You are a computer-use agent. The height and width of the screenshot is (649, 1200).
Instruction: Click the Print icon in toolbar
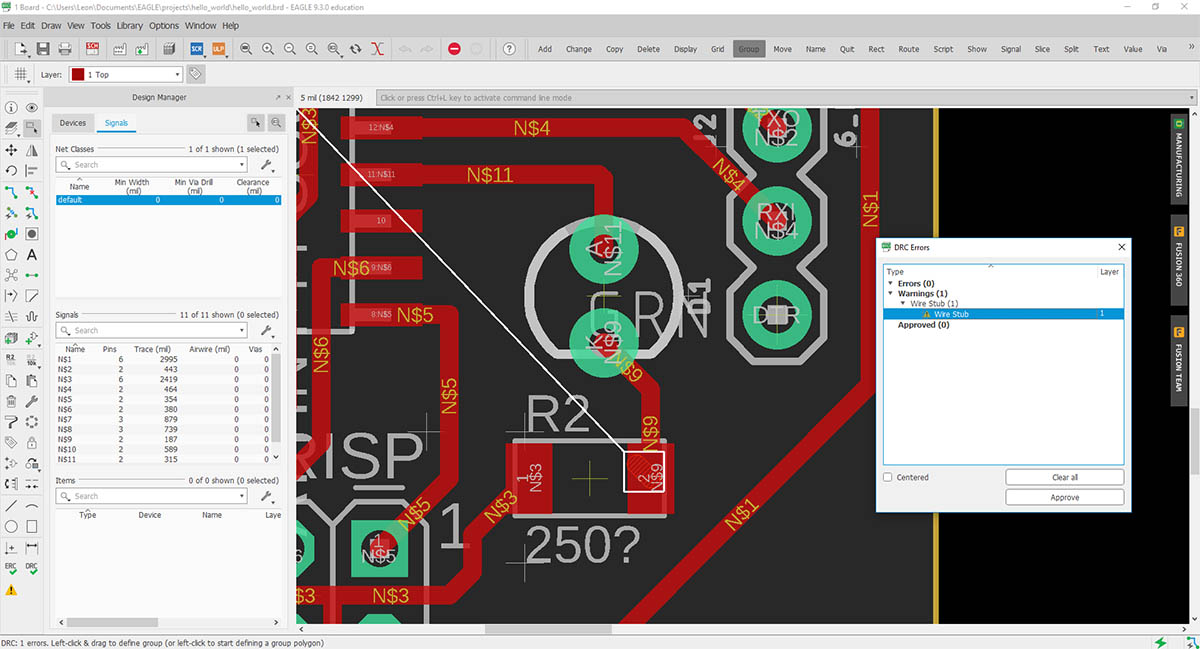tap(67, 49)
